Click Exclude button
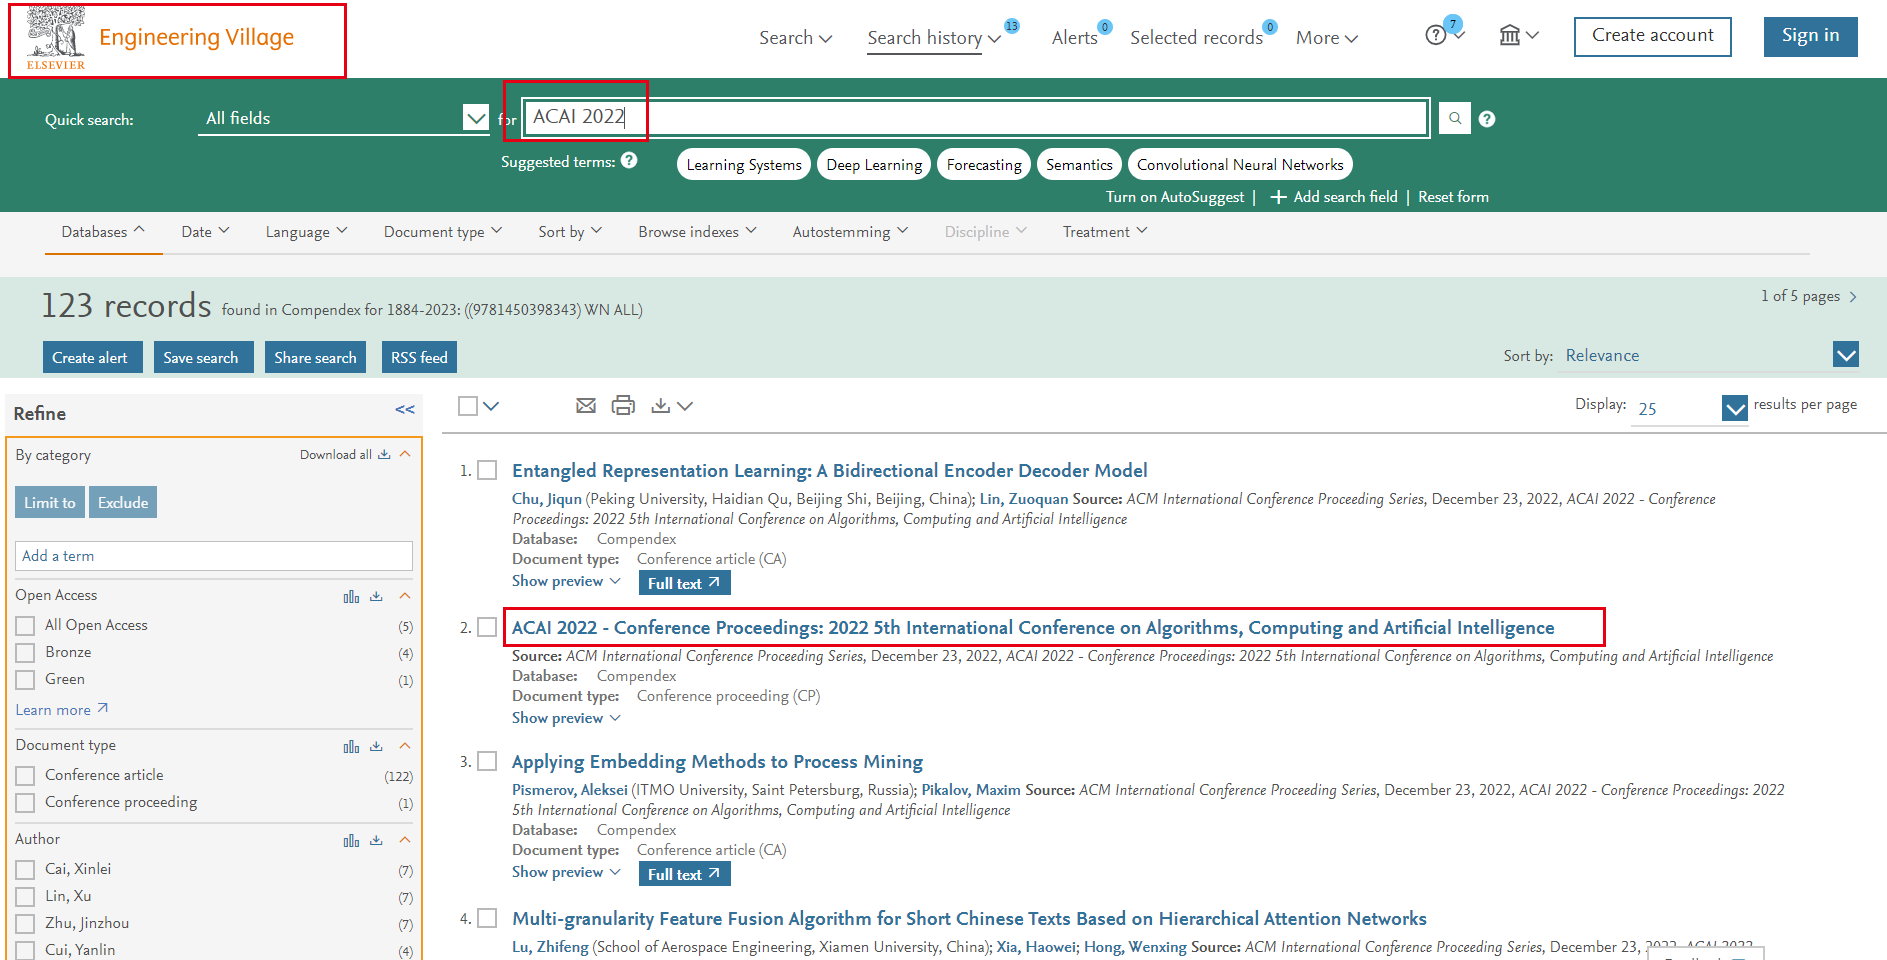The width and height of the screenshot is (1887, 960). click(123, 502)
